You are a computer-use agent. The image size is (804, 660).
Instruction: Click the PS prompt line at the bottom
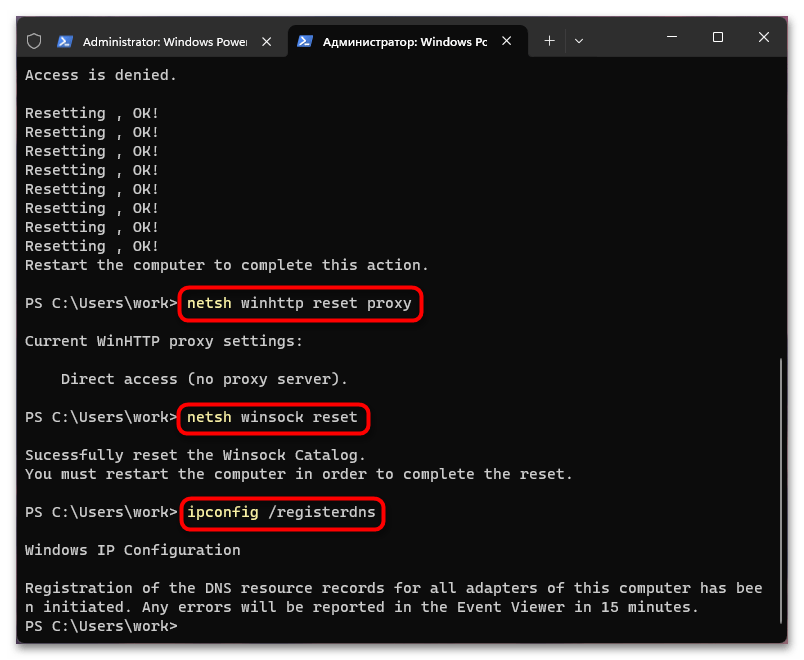click(x=100, y=625)
